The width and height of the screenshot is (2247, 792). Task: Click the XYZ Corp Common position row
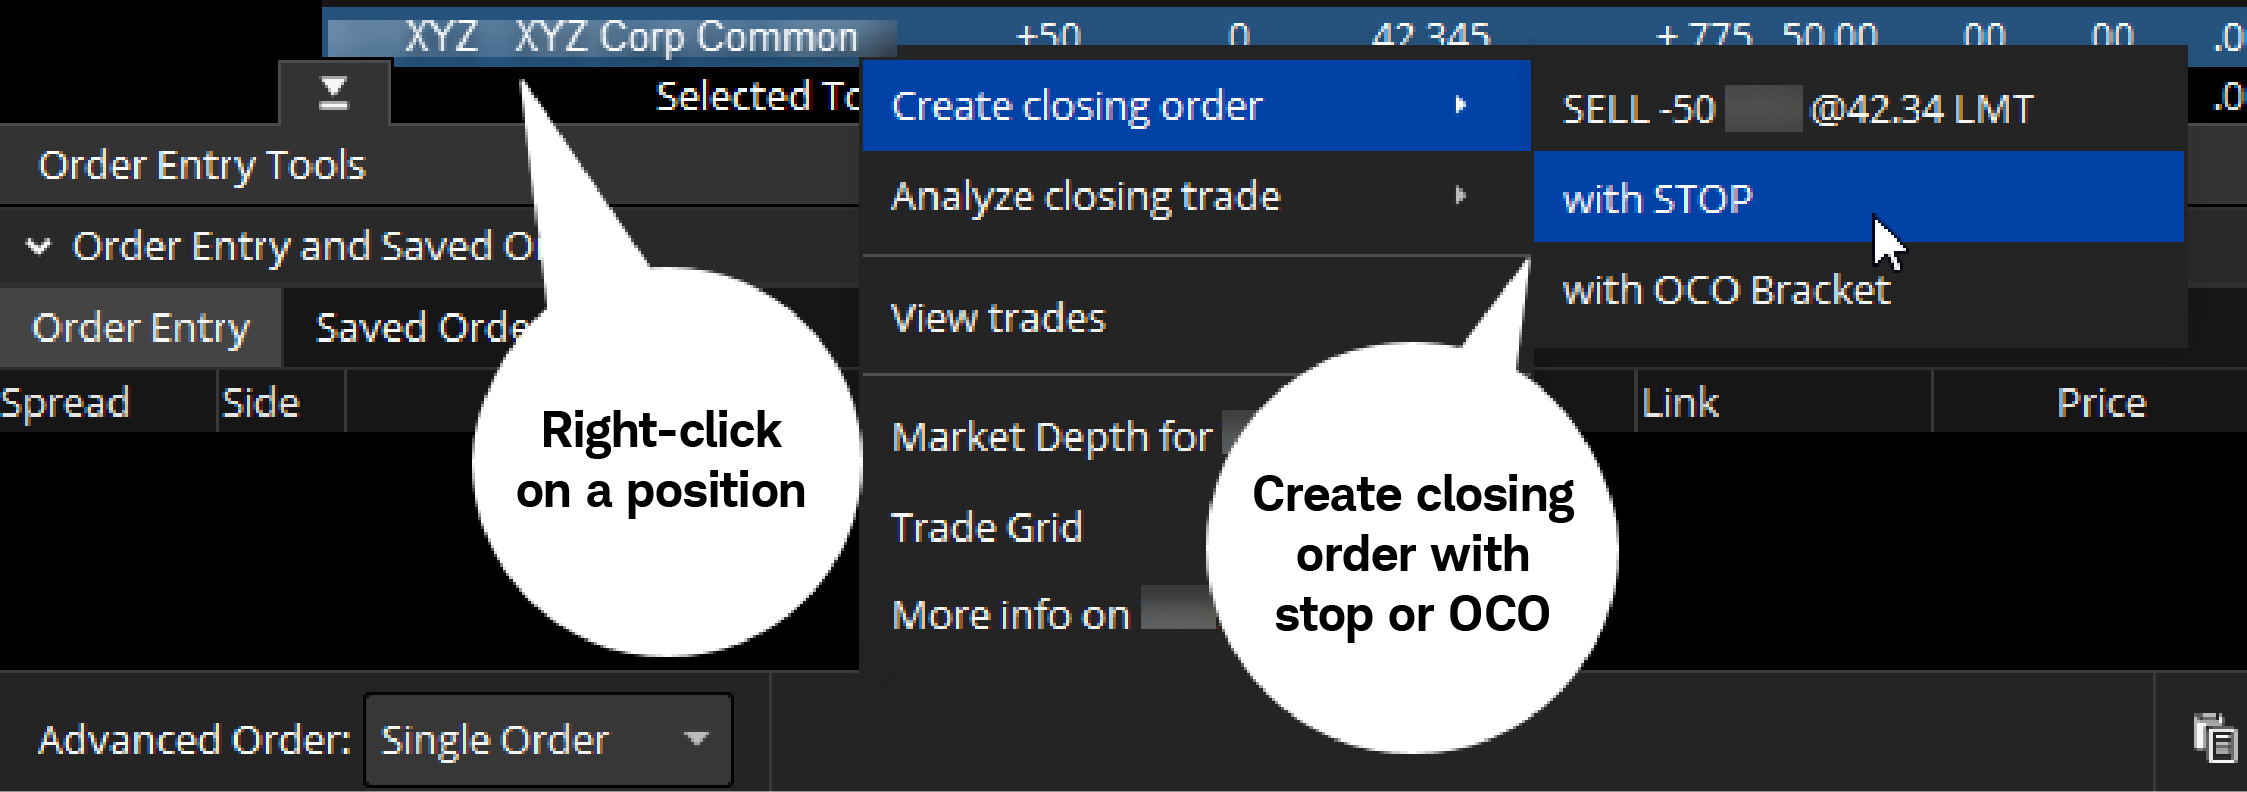click(x=630, y=37)
